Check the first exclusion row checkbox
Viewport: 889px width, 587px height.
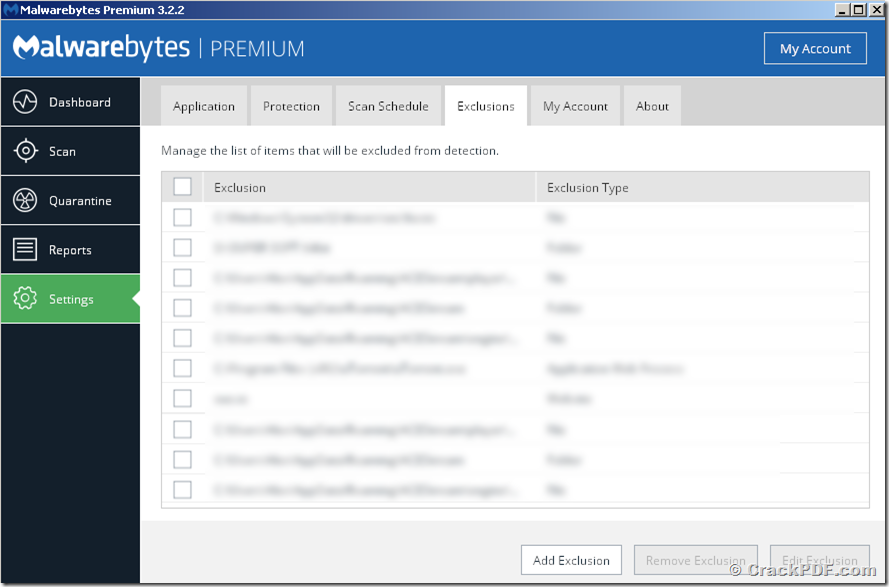(x=183, y=217)
